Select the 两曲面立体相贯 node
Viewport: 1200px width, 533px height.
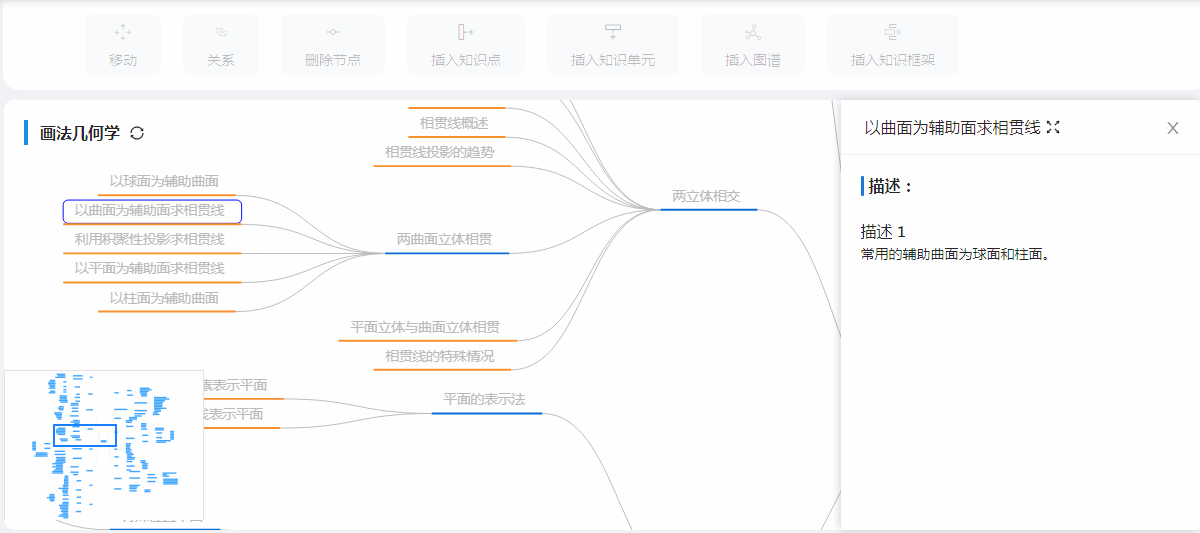point(444,240)
